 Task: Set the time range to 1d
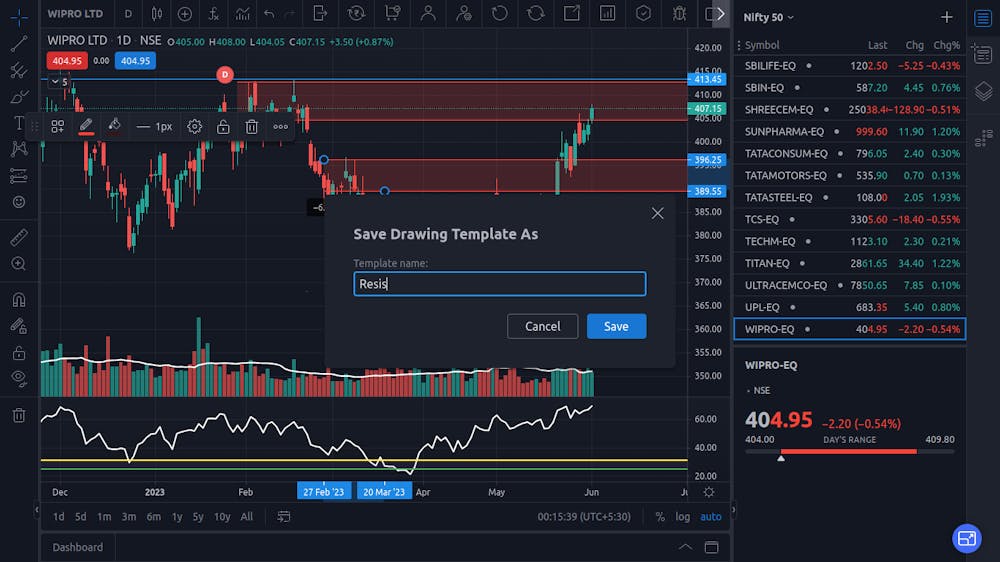[58, 517]
